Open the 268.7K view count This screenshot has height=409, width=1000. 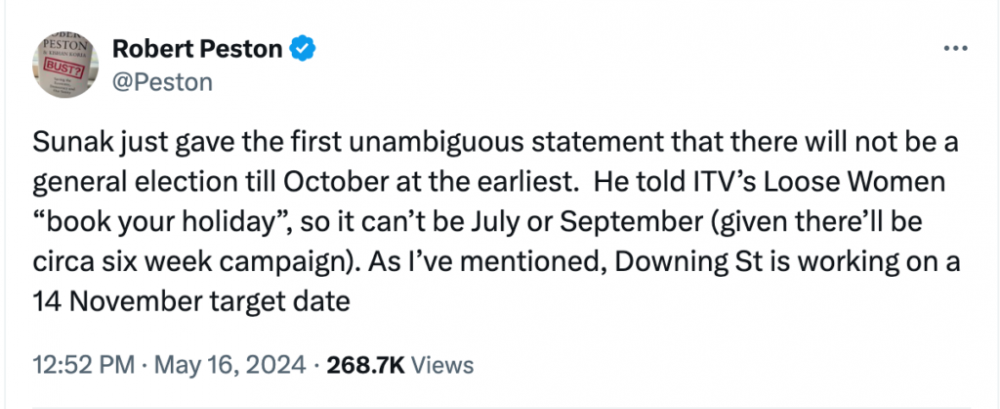pyautogui.click(x=365, y=365)
